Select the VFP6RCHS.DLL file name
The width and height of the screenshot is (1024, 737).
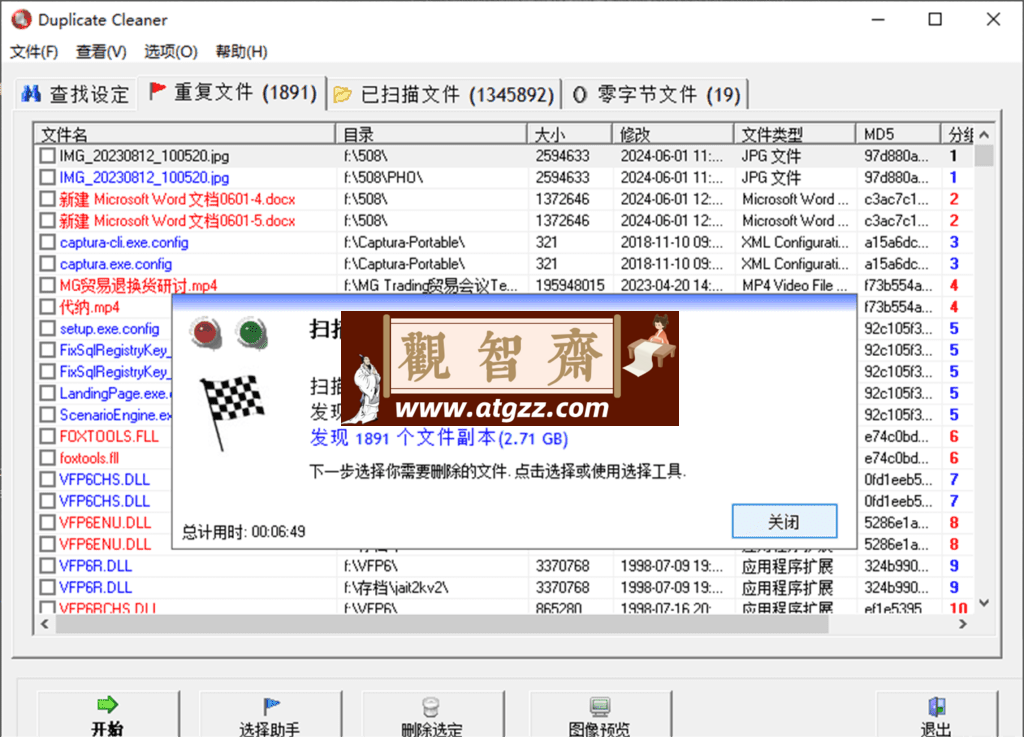point(108,608)
